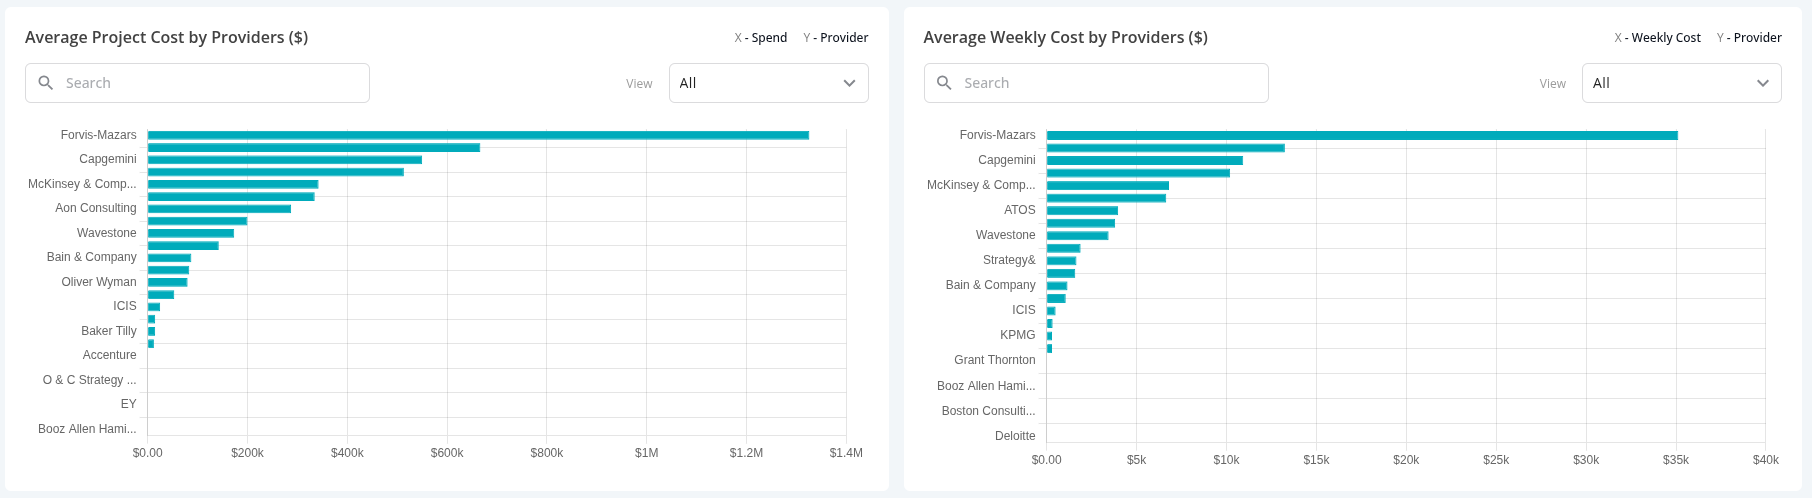Click the Strategy& provider label
This screenshot has height=498, width=1812.
(1009, 260)
